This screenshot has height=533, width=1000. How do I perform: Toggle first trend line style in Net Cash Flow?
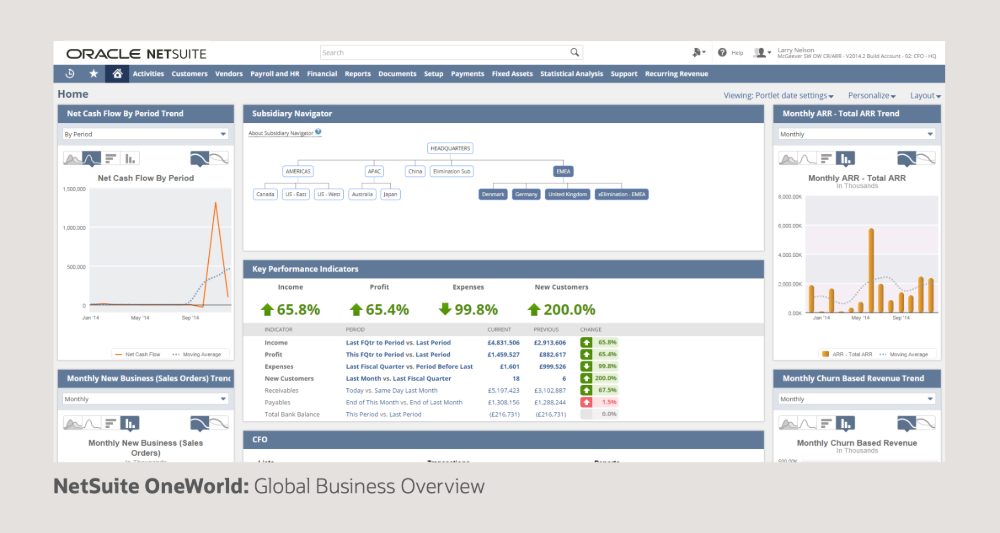pos(200,158)
